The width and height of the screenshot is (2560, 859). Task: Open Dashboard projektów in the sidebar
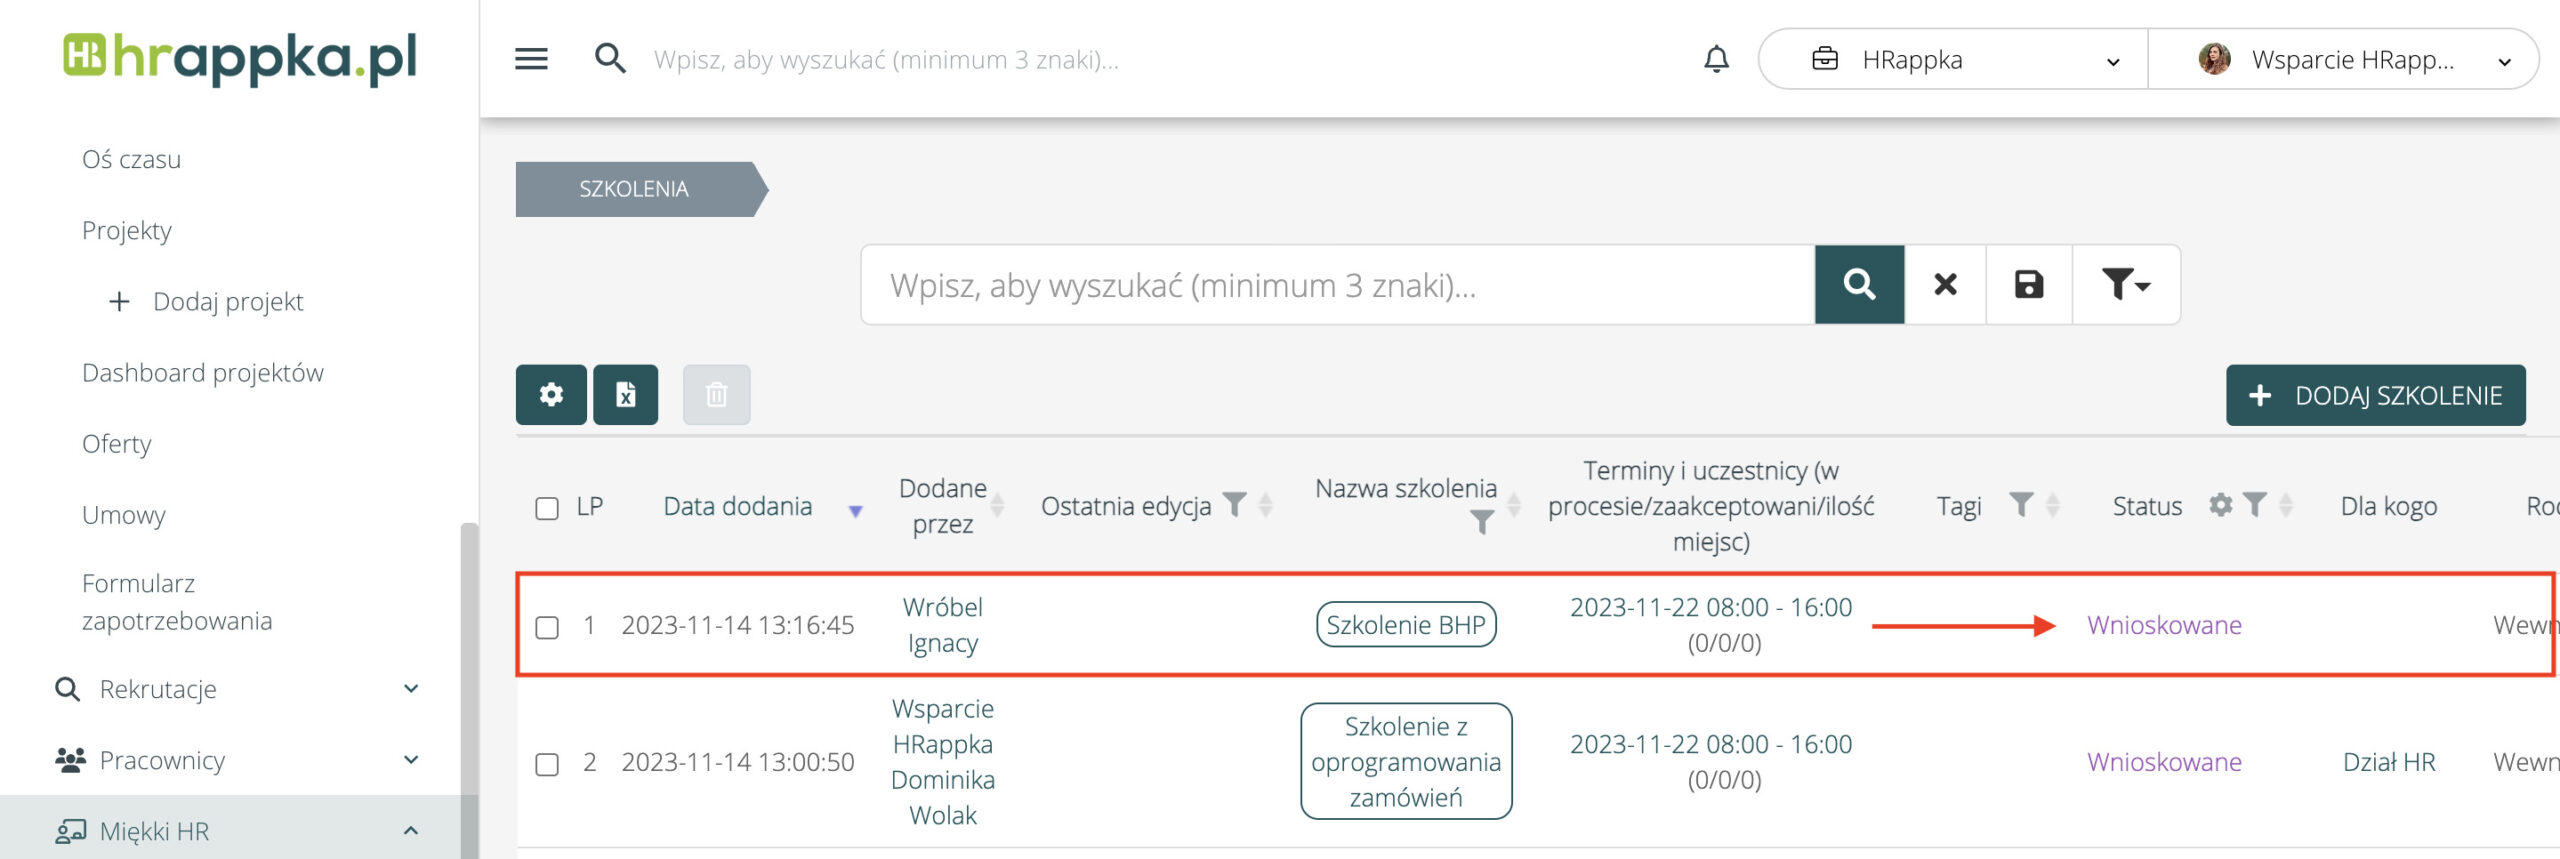(x=203, y=372)
